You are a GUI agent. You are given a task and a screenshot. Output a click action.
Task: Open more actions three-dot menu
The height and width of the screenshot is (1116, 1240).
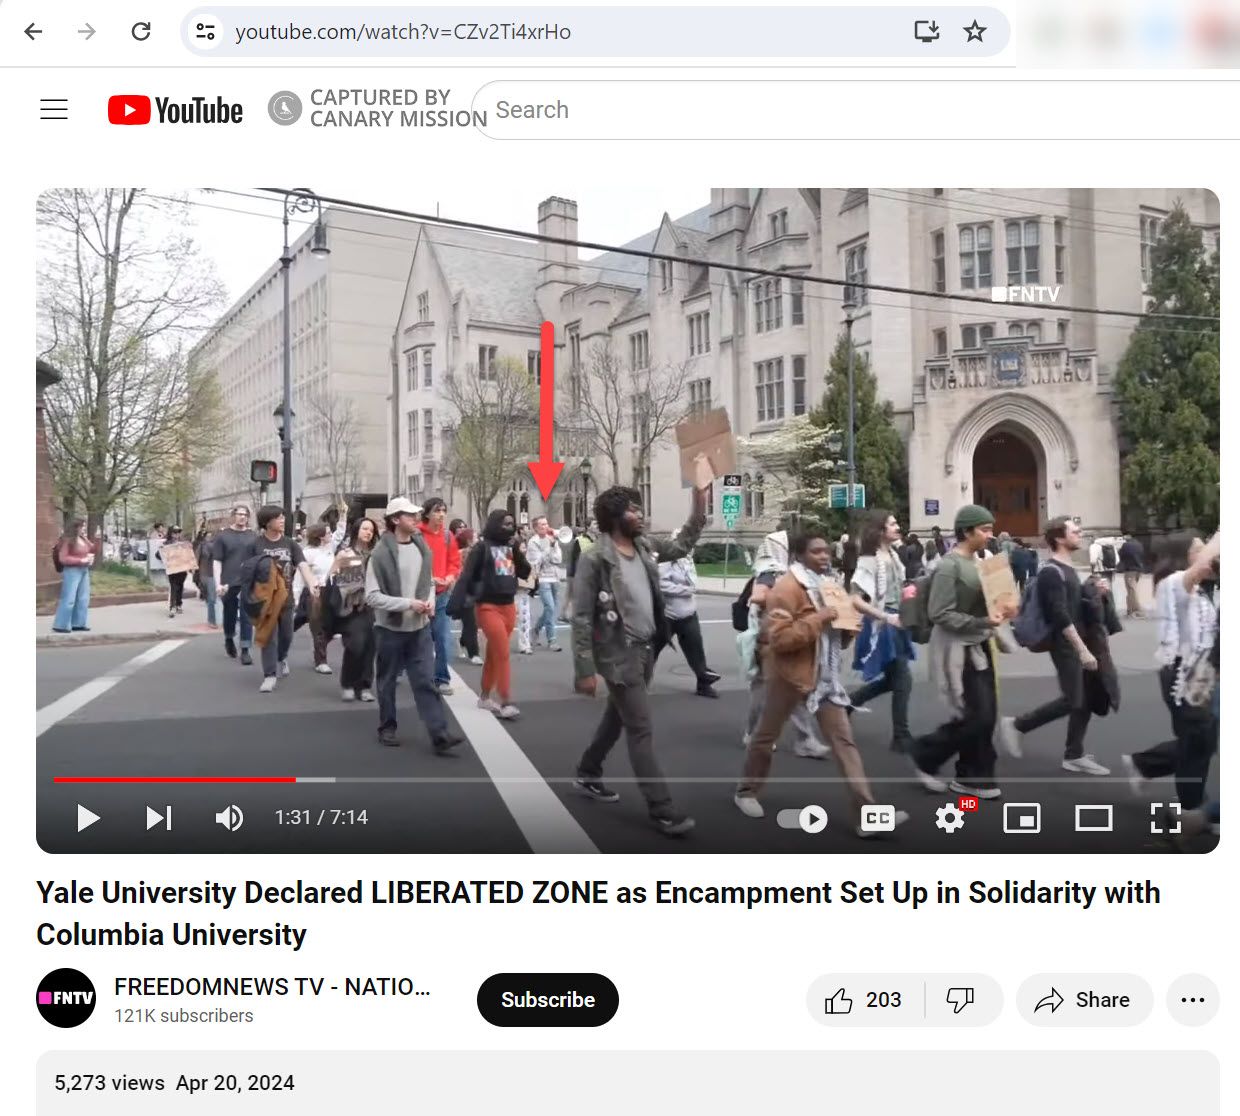[x=1192, y=1000]
